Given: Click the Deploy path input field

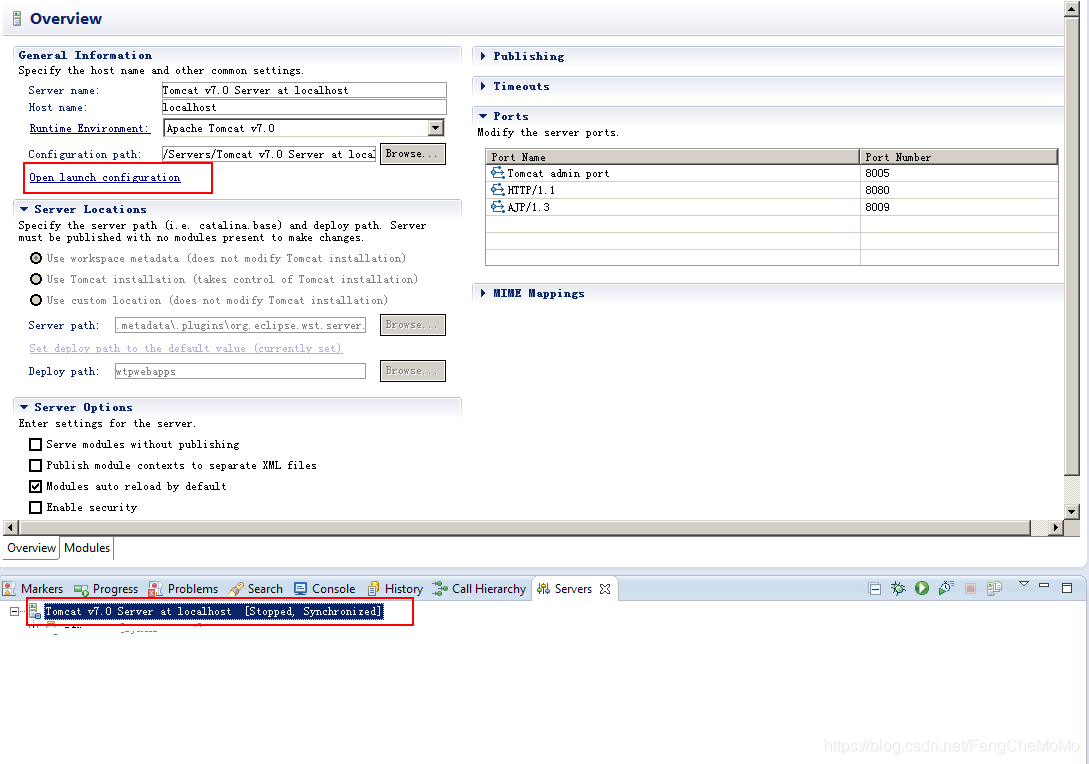Looking at the screenshot, I should point(240,372).
